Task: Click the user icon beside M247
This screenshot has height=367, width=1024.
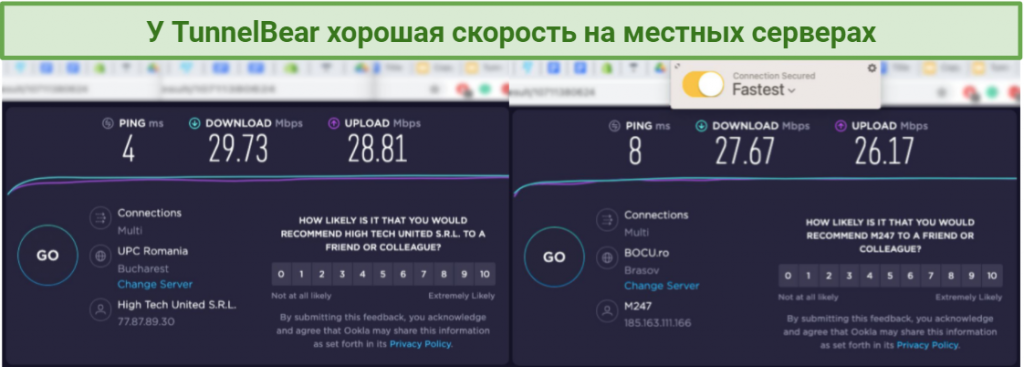Action: (x=607, y=312)
